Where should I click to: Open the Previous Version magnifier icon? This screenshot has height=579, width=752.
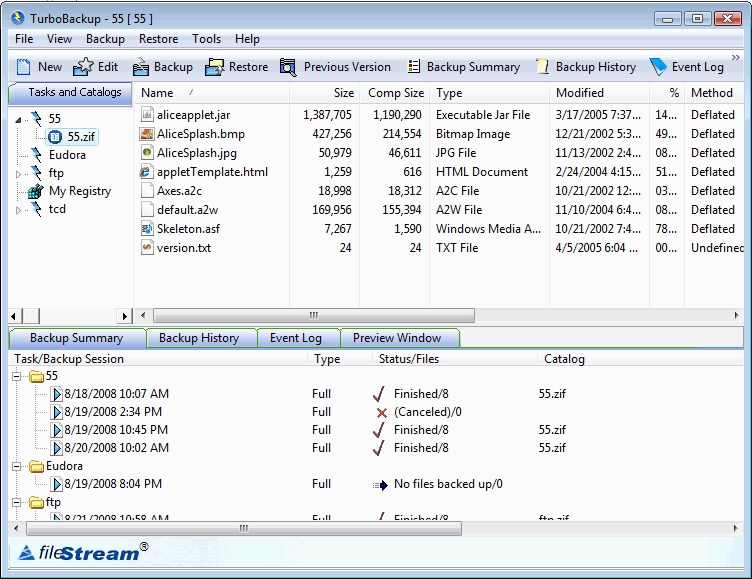(x=288, y=67)
